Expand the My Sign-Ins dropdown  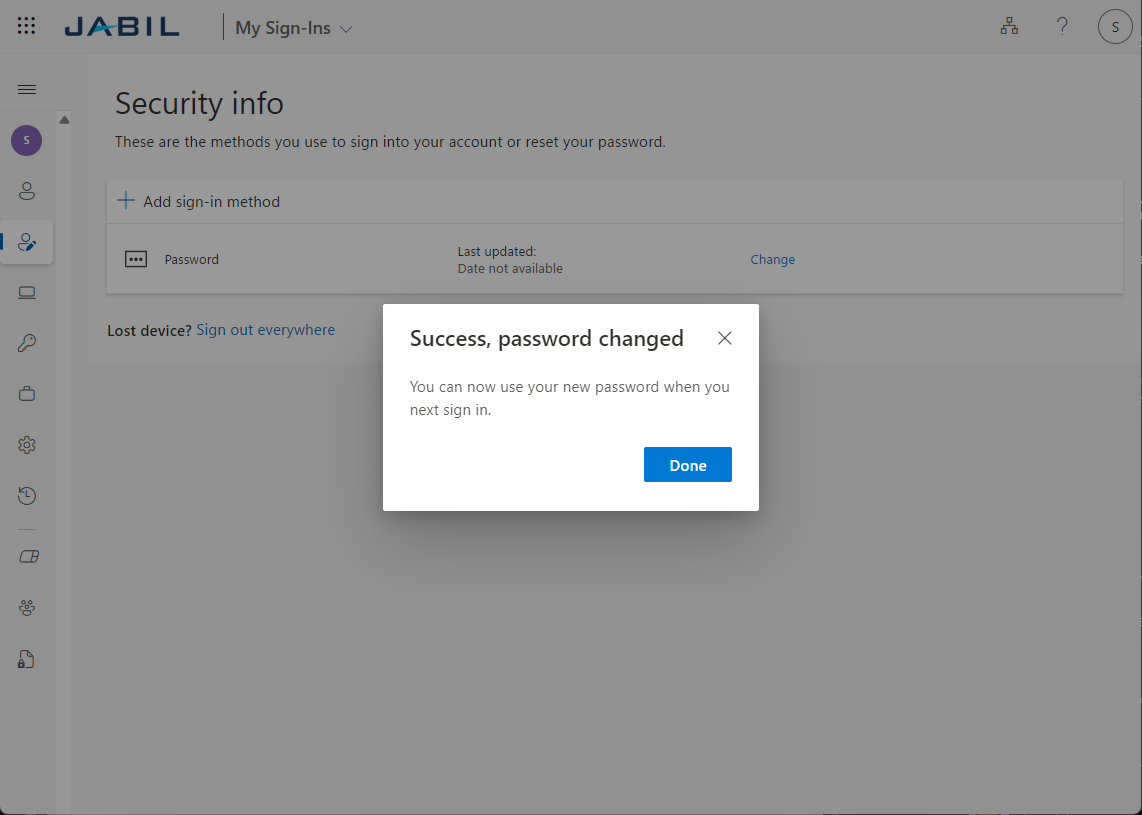(x=294, y=28)
